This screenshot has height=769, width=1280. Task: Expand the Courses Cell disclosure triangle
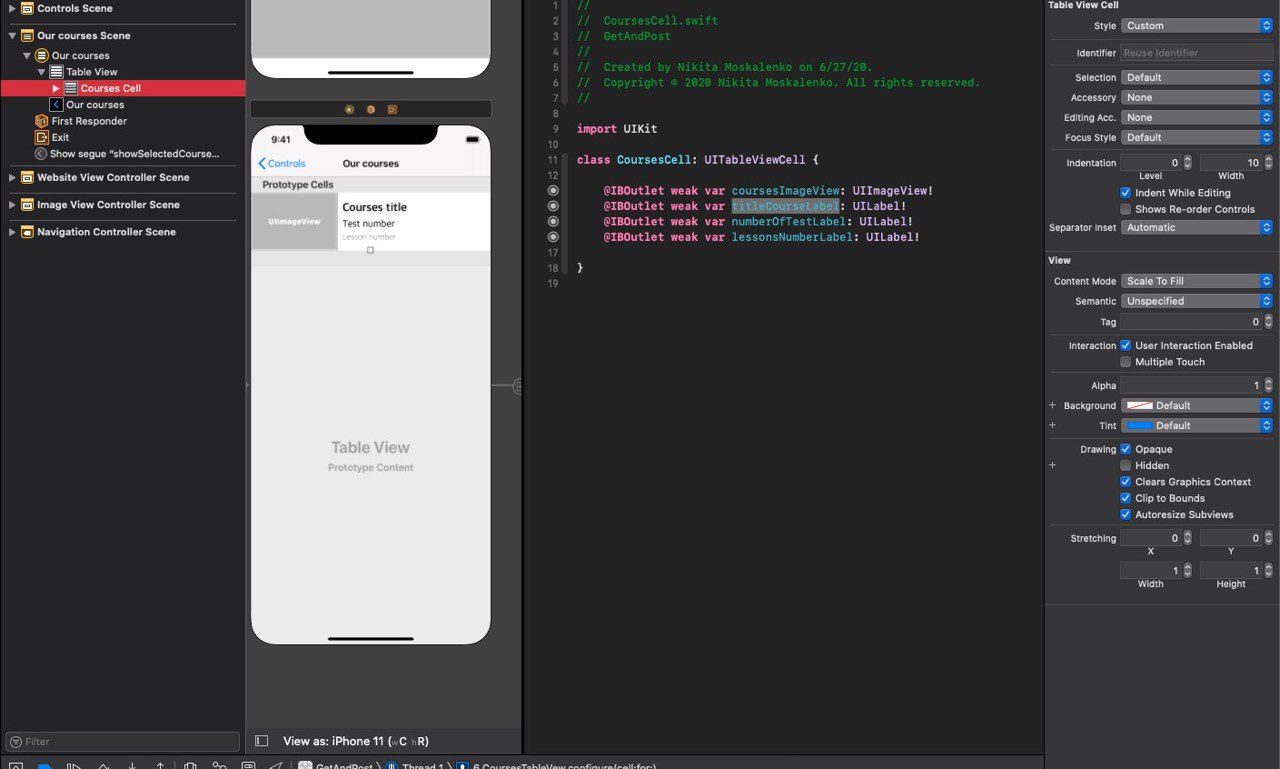56,88
